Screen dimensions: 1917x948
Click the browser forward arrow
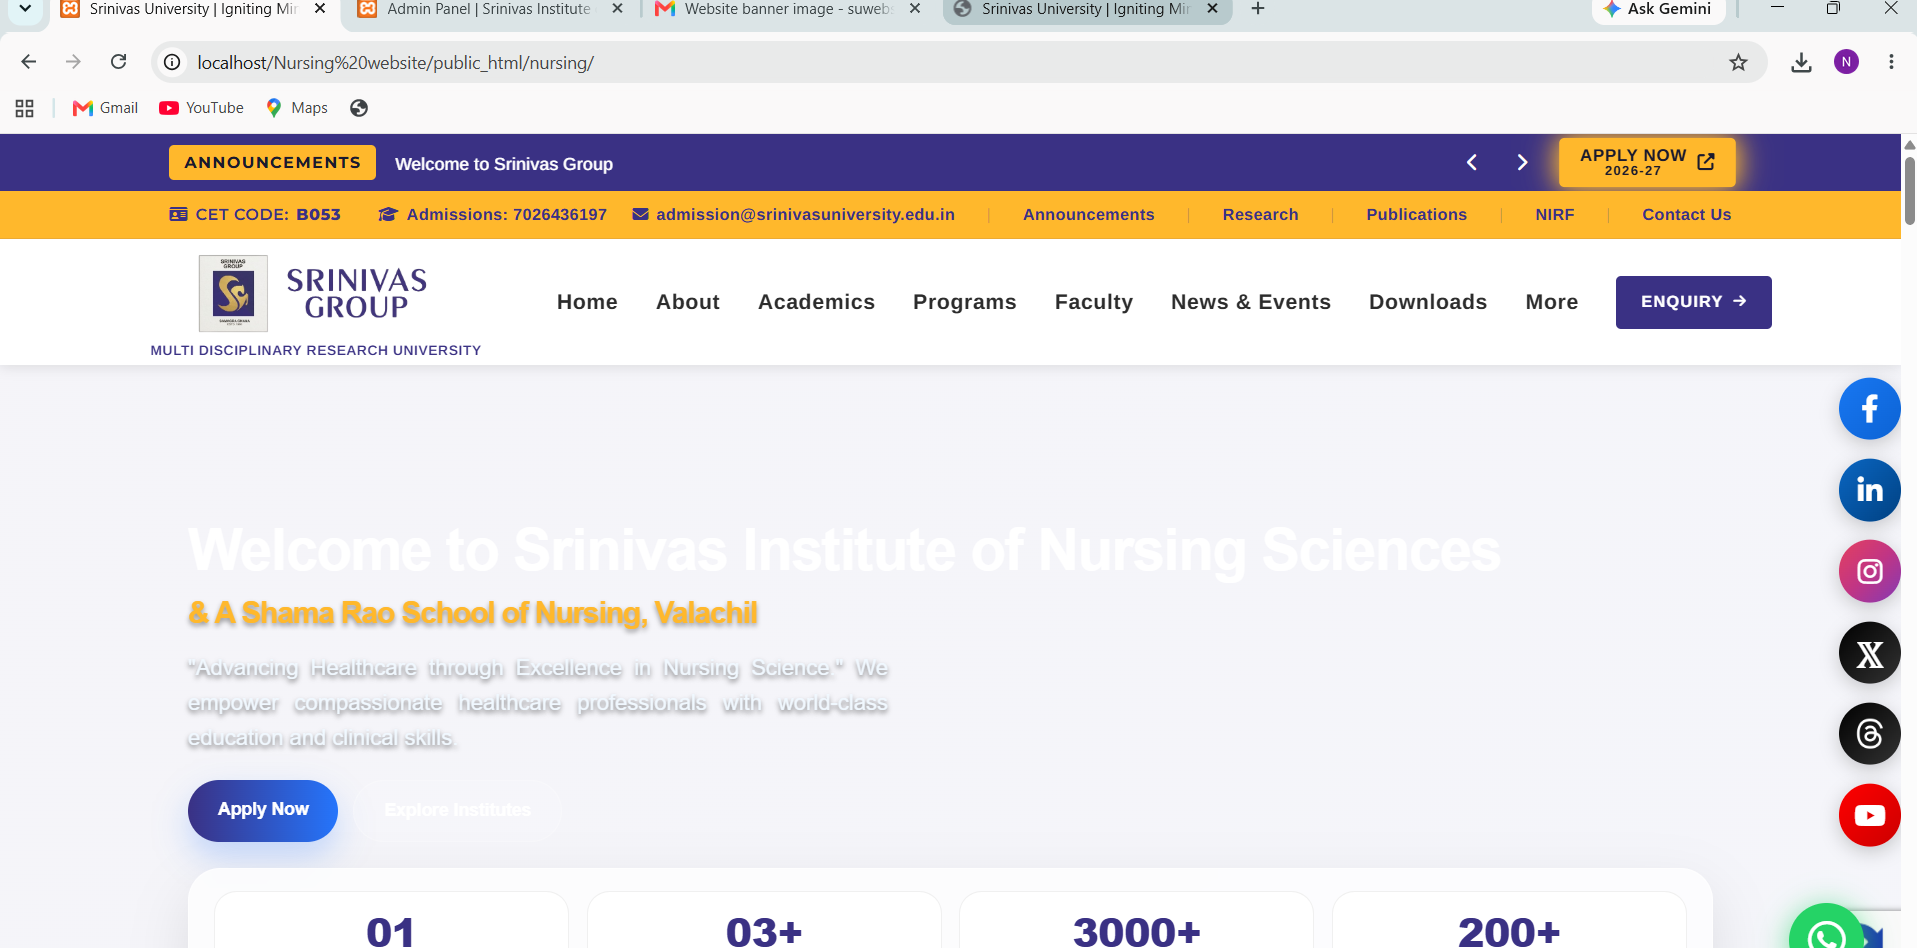[73, 62]
